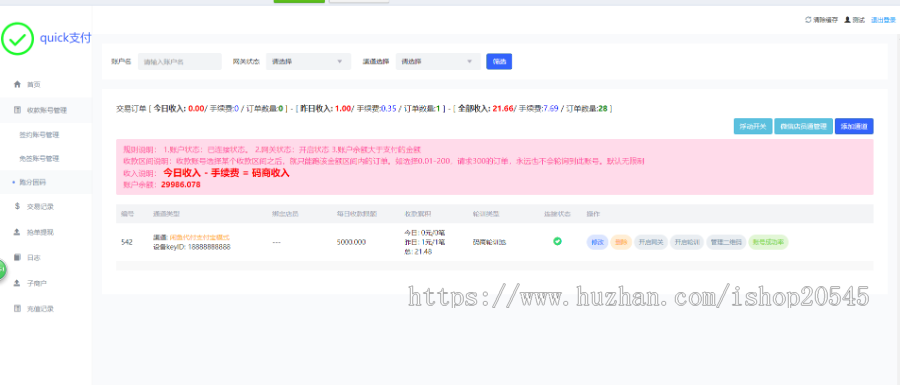Click the document icon beside 充值记录

17,309
